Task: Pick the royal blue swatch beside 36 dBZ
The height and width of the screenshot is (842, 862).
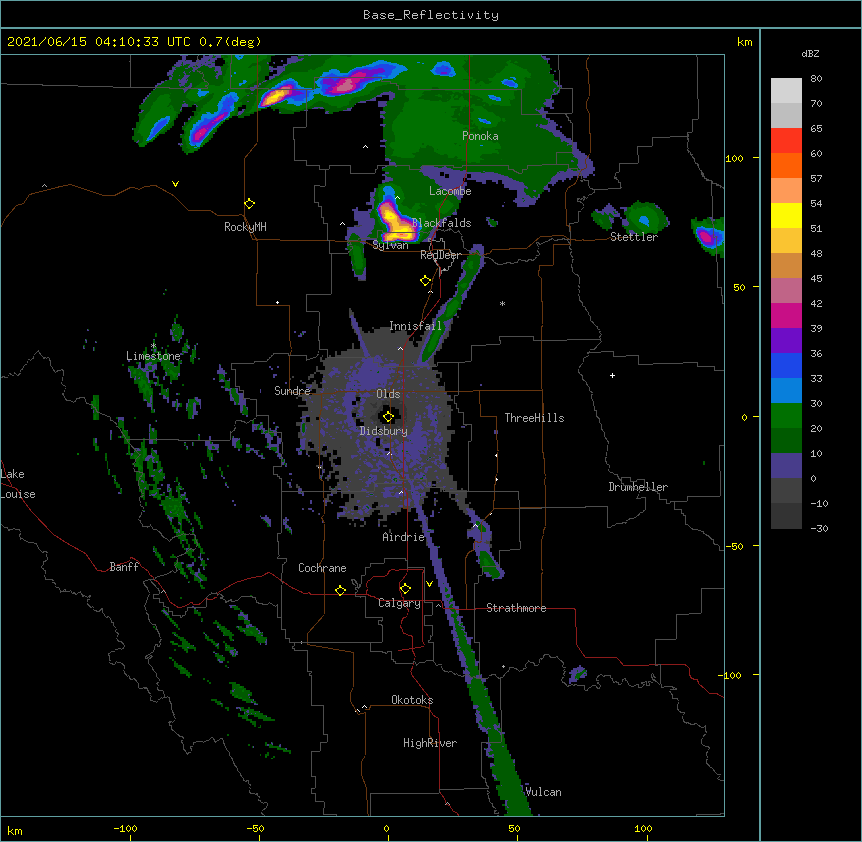Action: (x=786, y=365)
